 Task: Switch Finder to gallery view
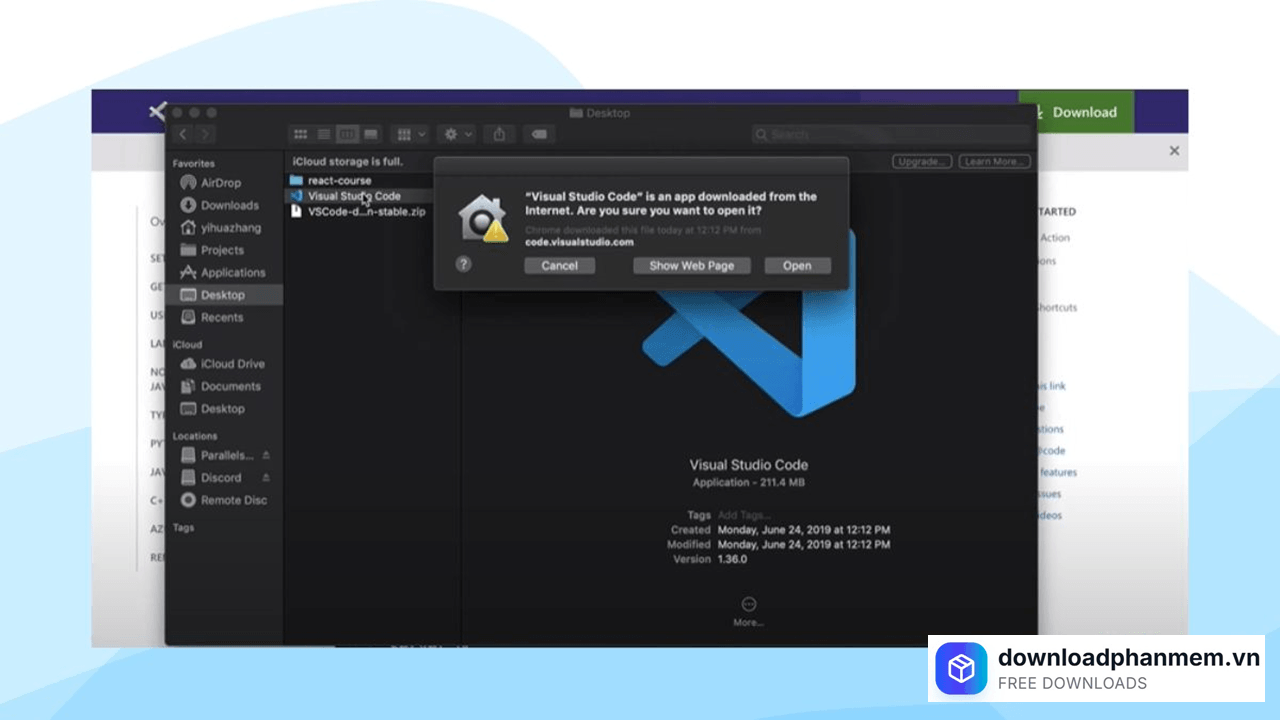371,134
